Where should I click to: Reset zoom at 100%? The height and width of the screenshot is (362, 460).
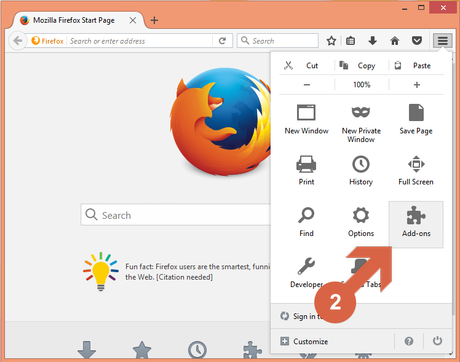coord(362,85)
